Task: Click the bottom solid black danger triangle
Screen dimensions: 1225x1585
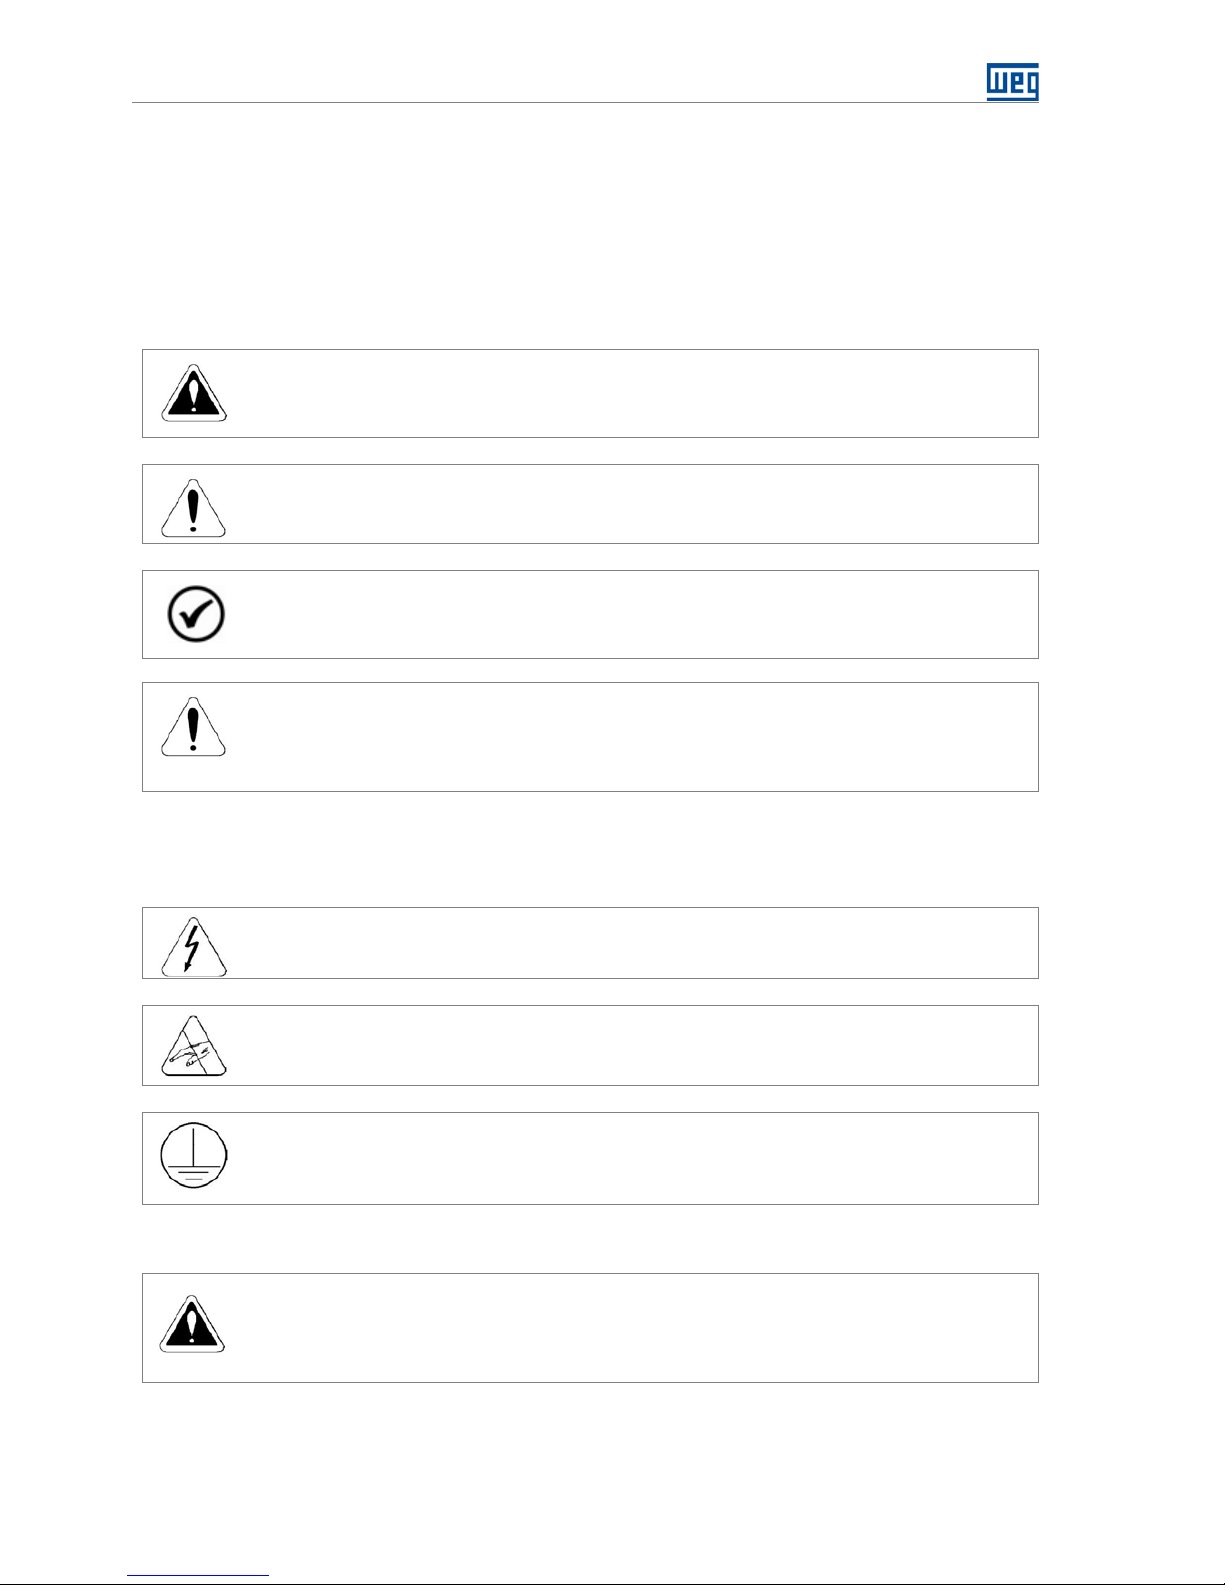Action: (x=192, y=1324)
